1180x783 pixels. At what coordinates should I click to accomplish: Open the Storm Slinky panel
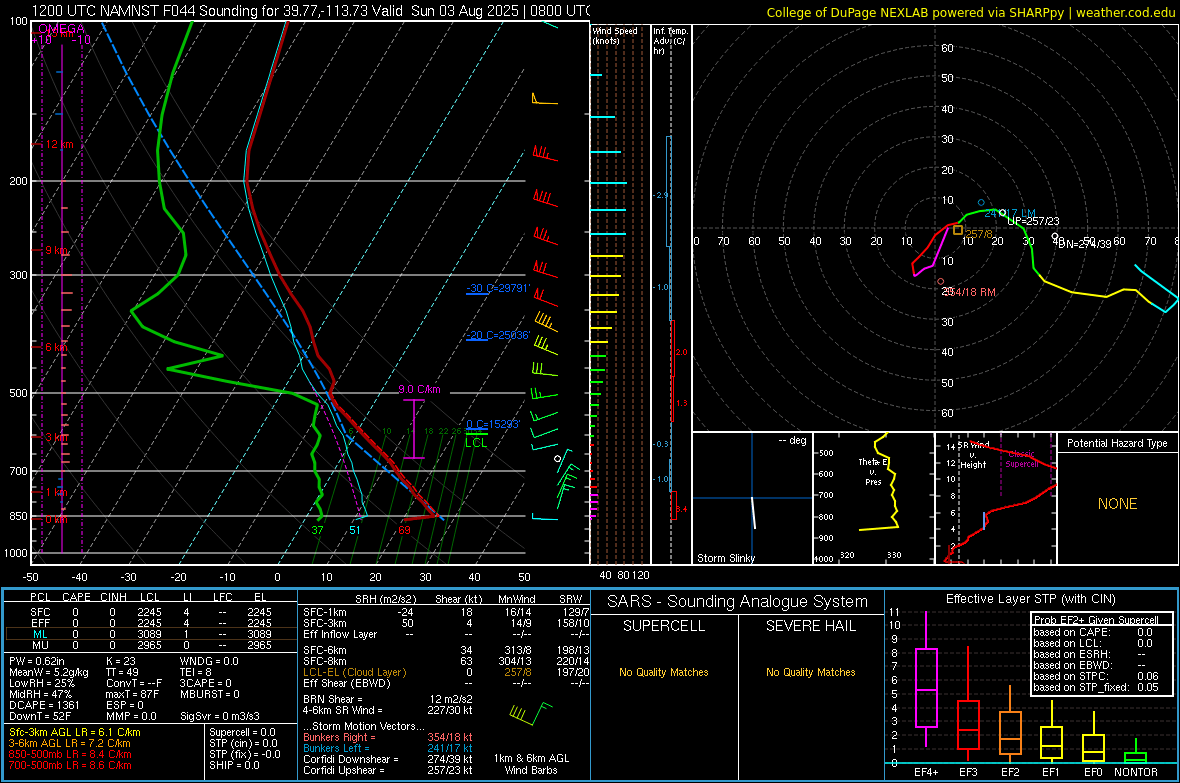pos(752,498)
